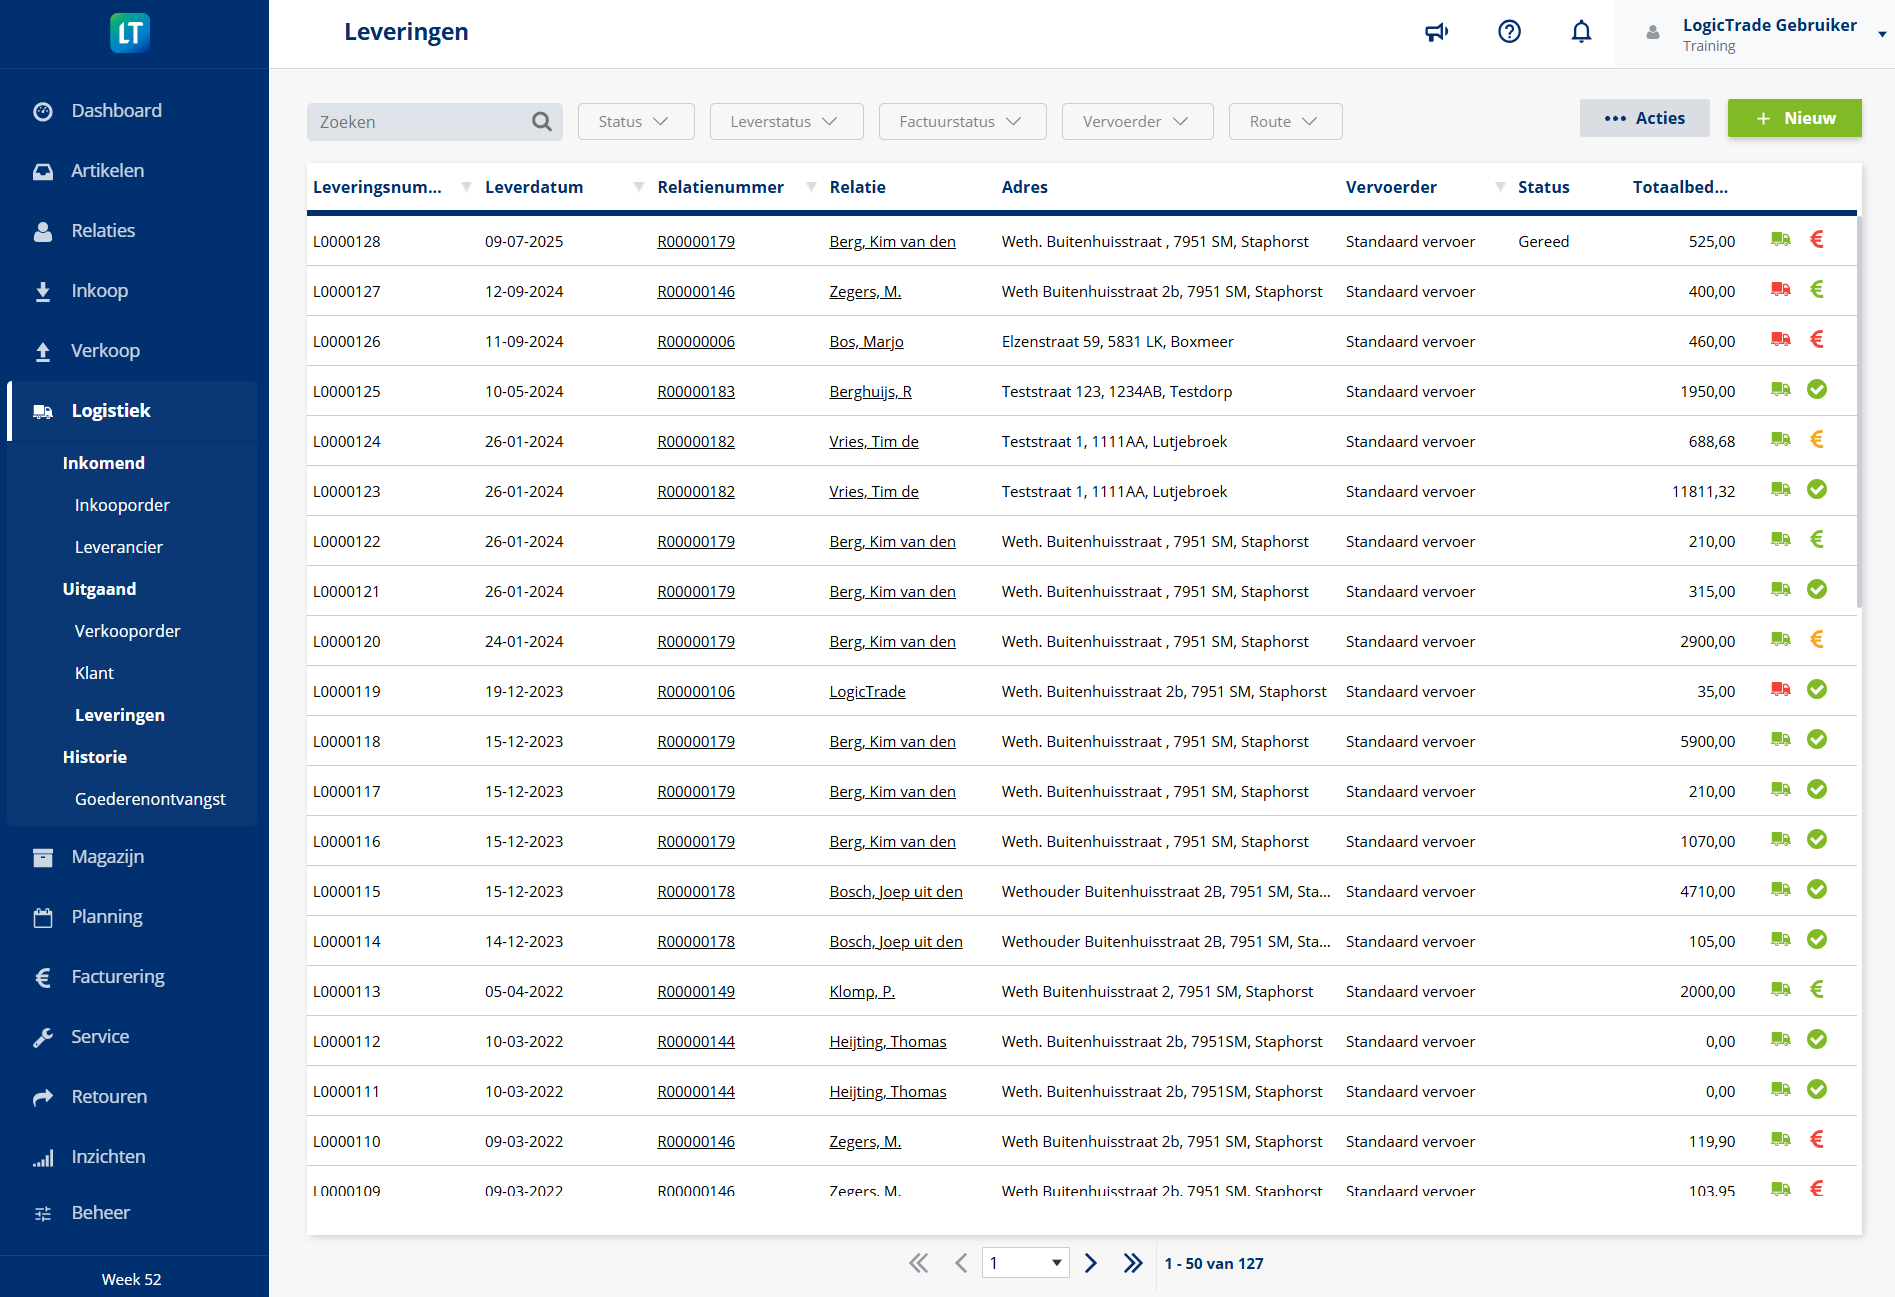Viewport: 1895px width, 1297px height.
Task: Open the Dashboard via the sidebar icon
Action: point(44,110)
